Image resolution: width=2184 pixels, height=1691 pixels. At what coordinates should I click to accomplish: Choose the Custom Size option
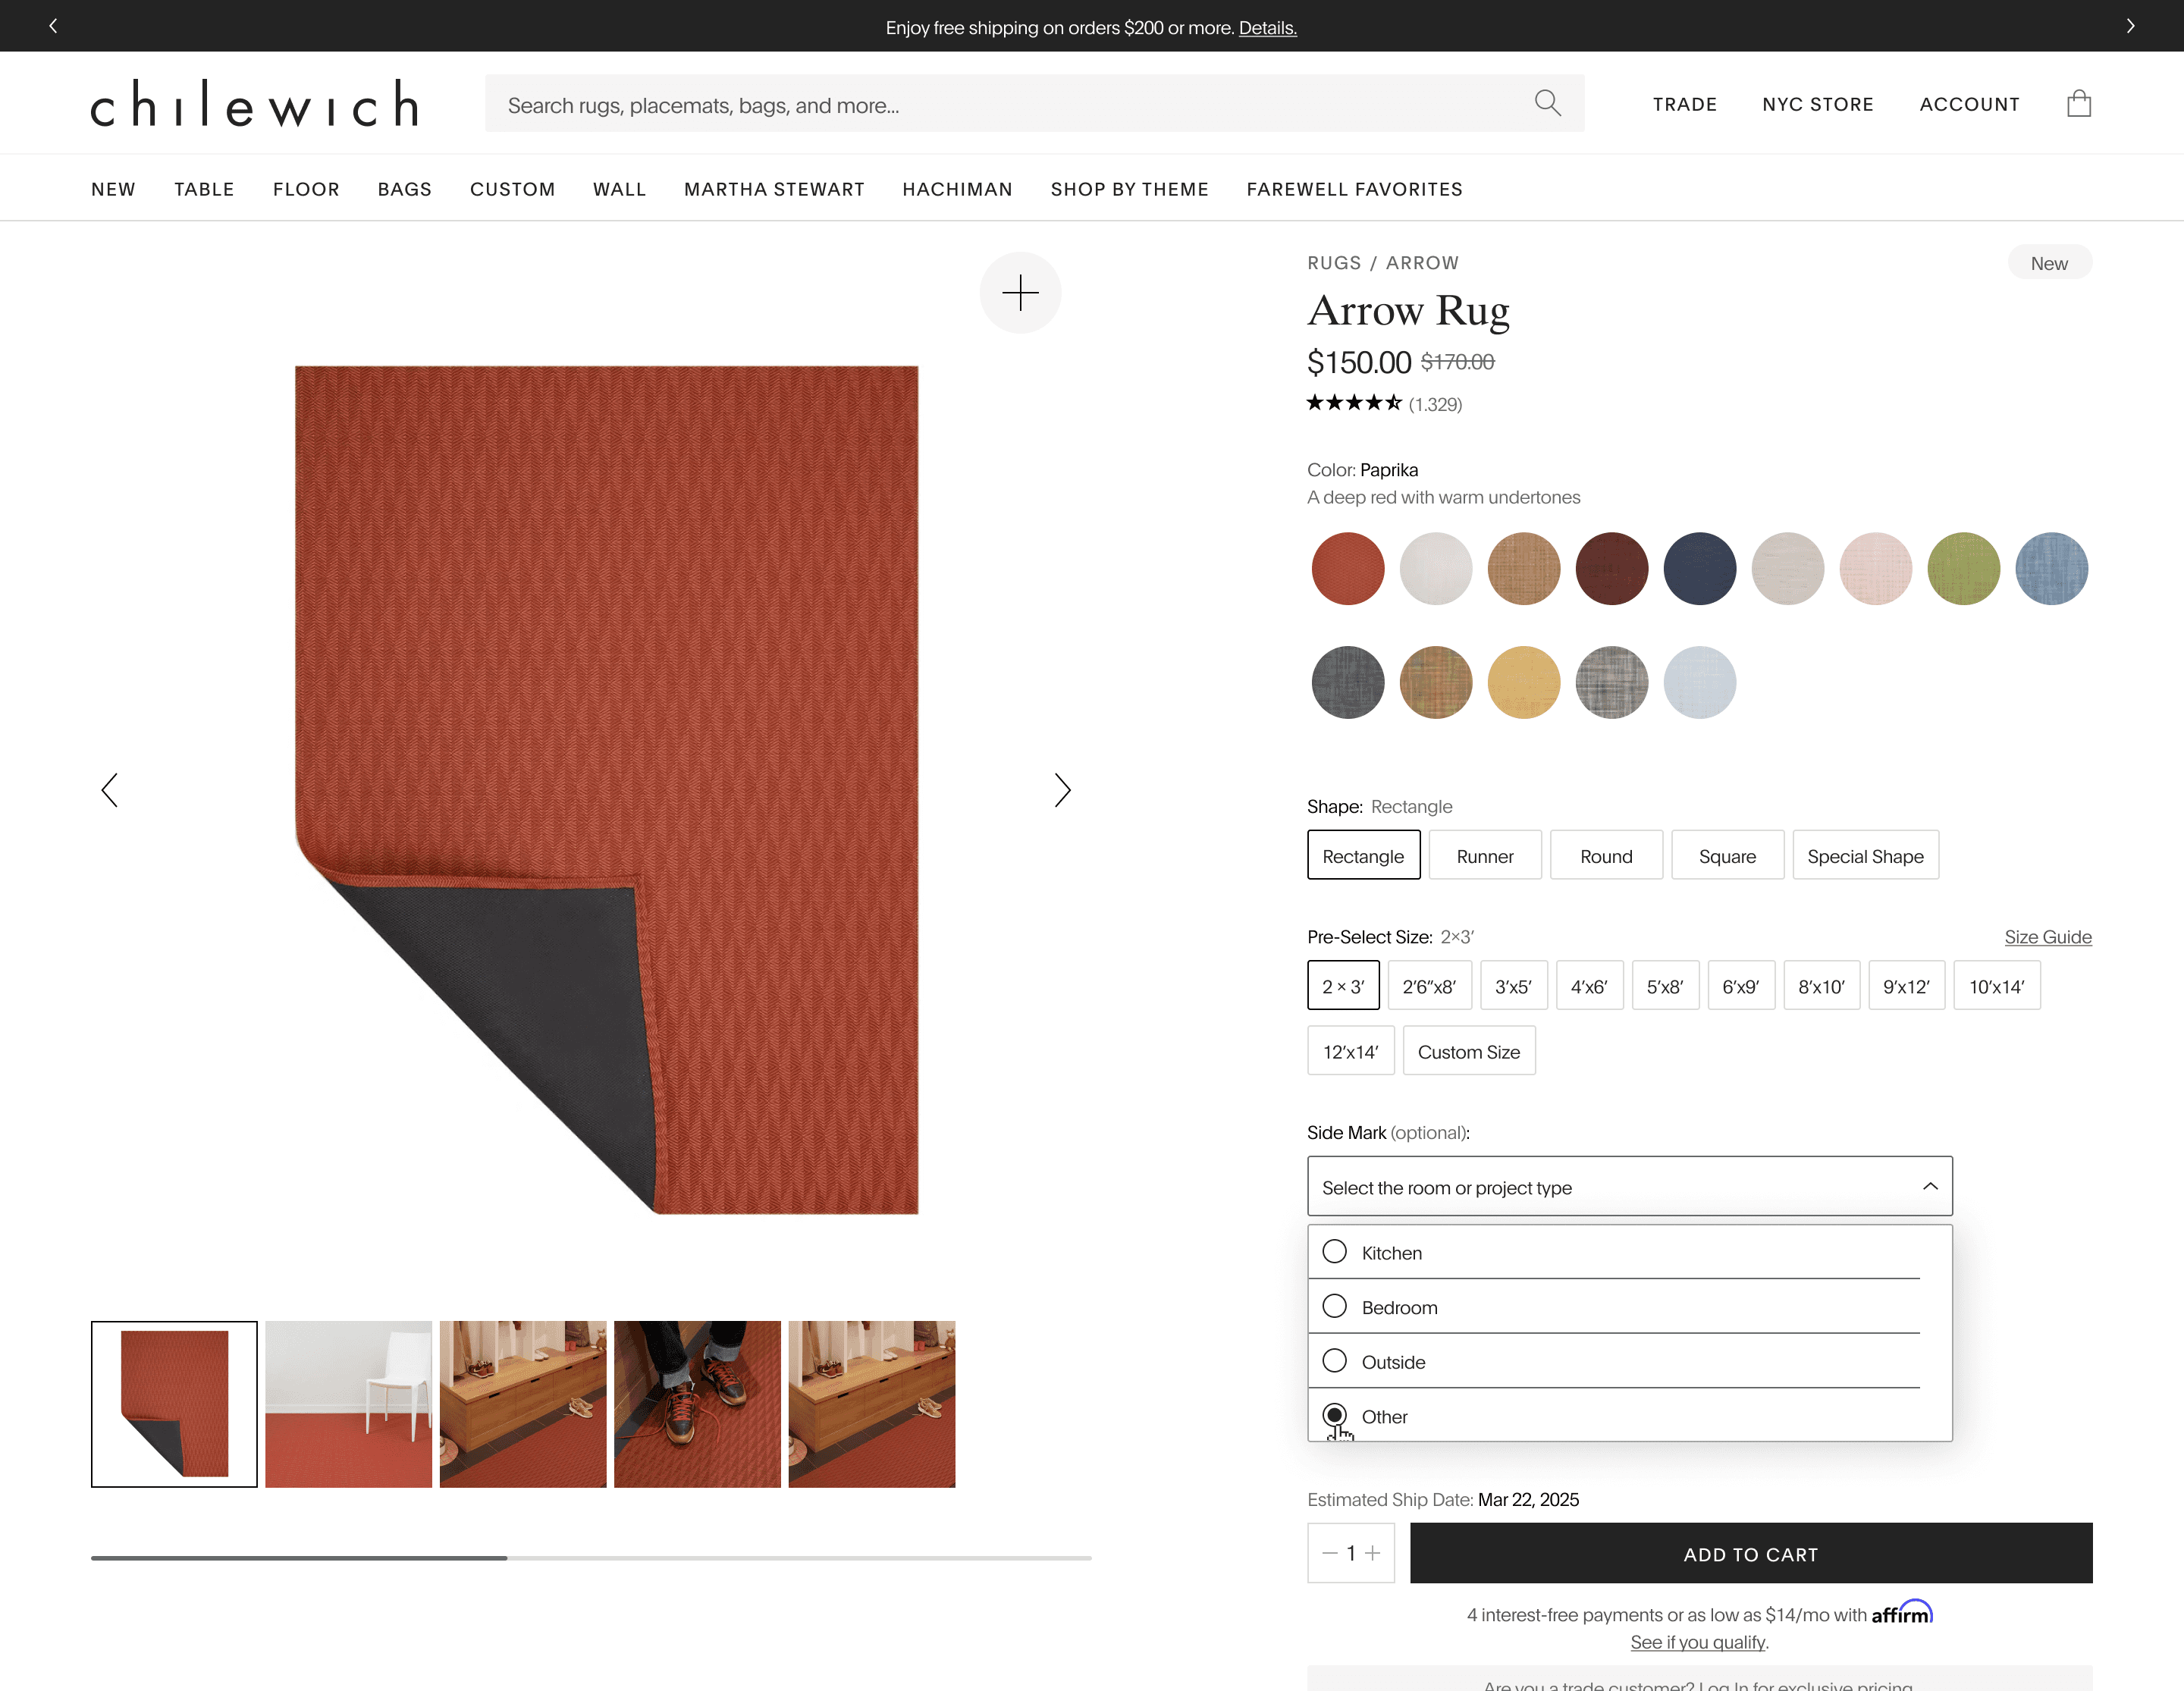click(x=1468, y=1051)
